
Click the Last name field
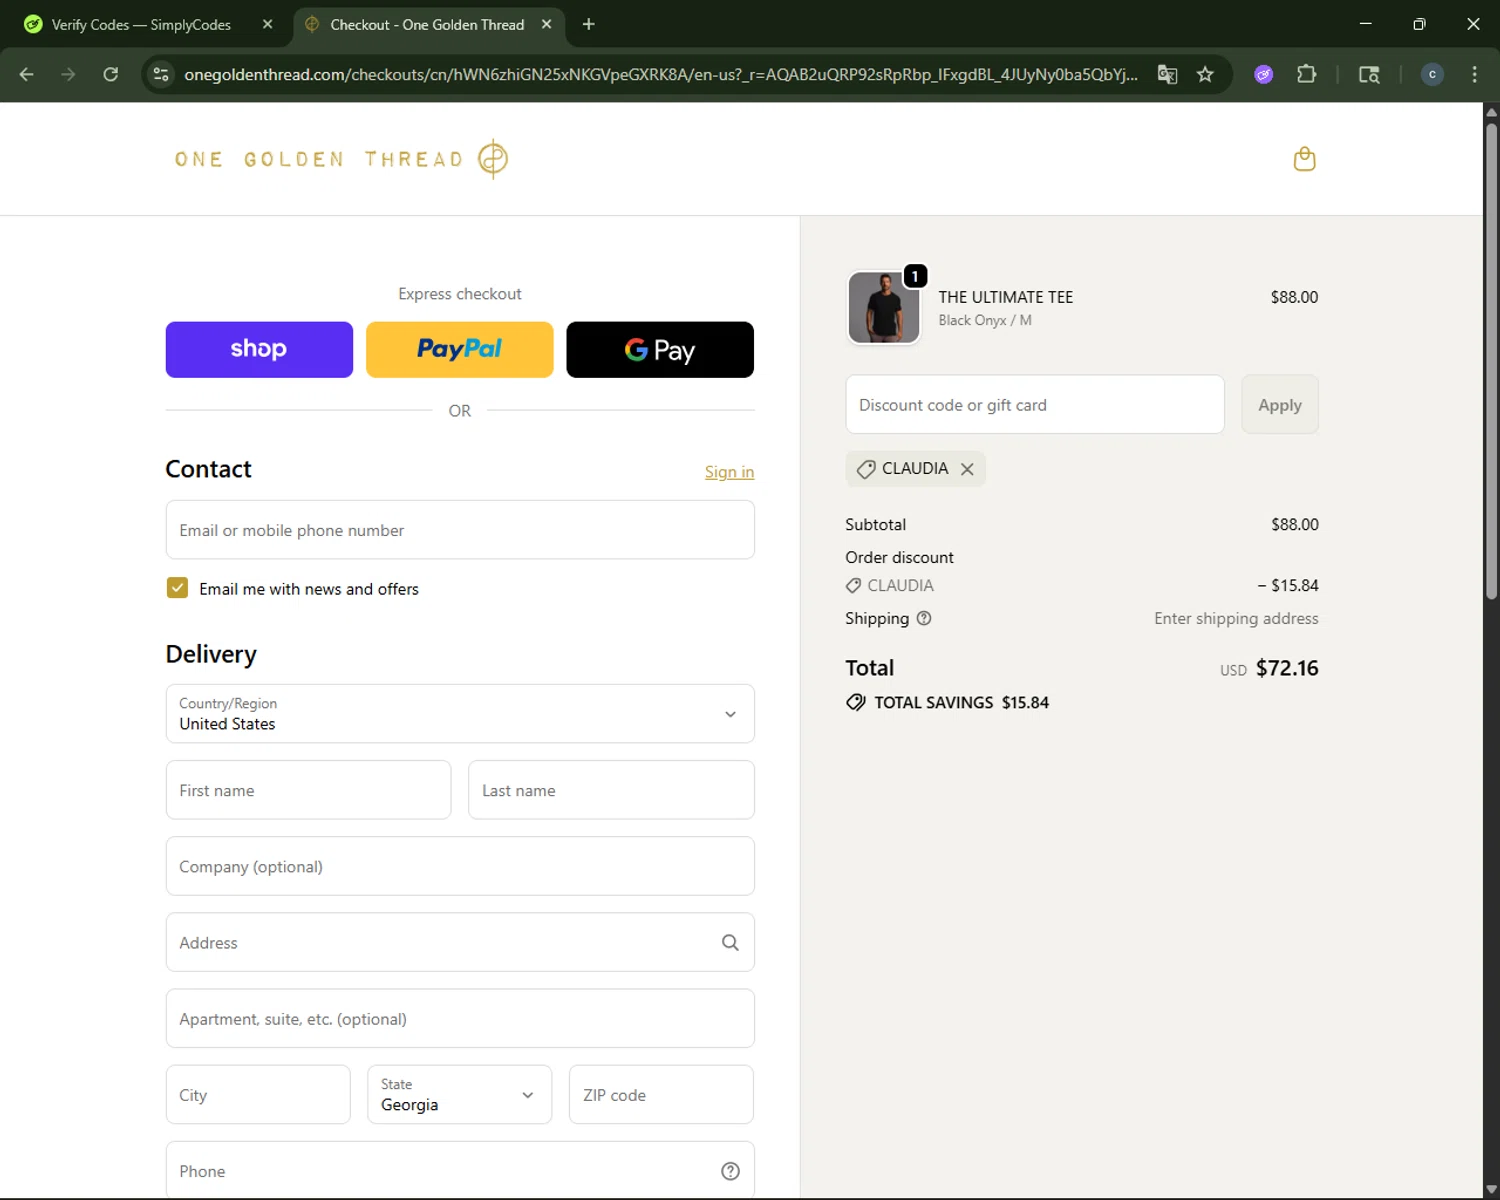point(611,790)
